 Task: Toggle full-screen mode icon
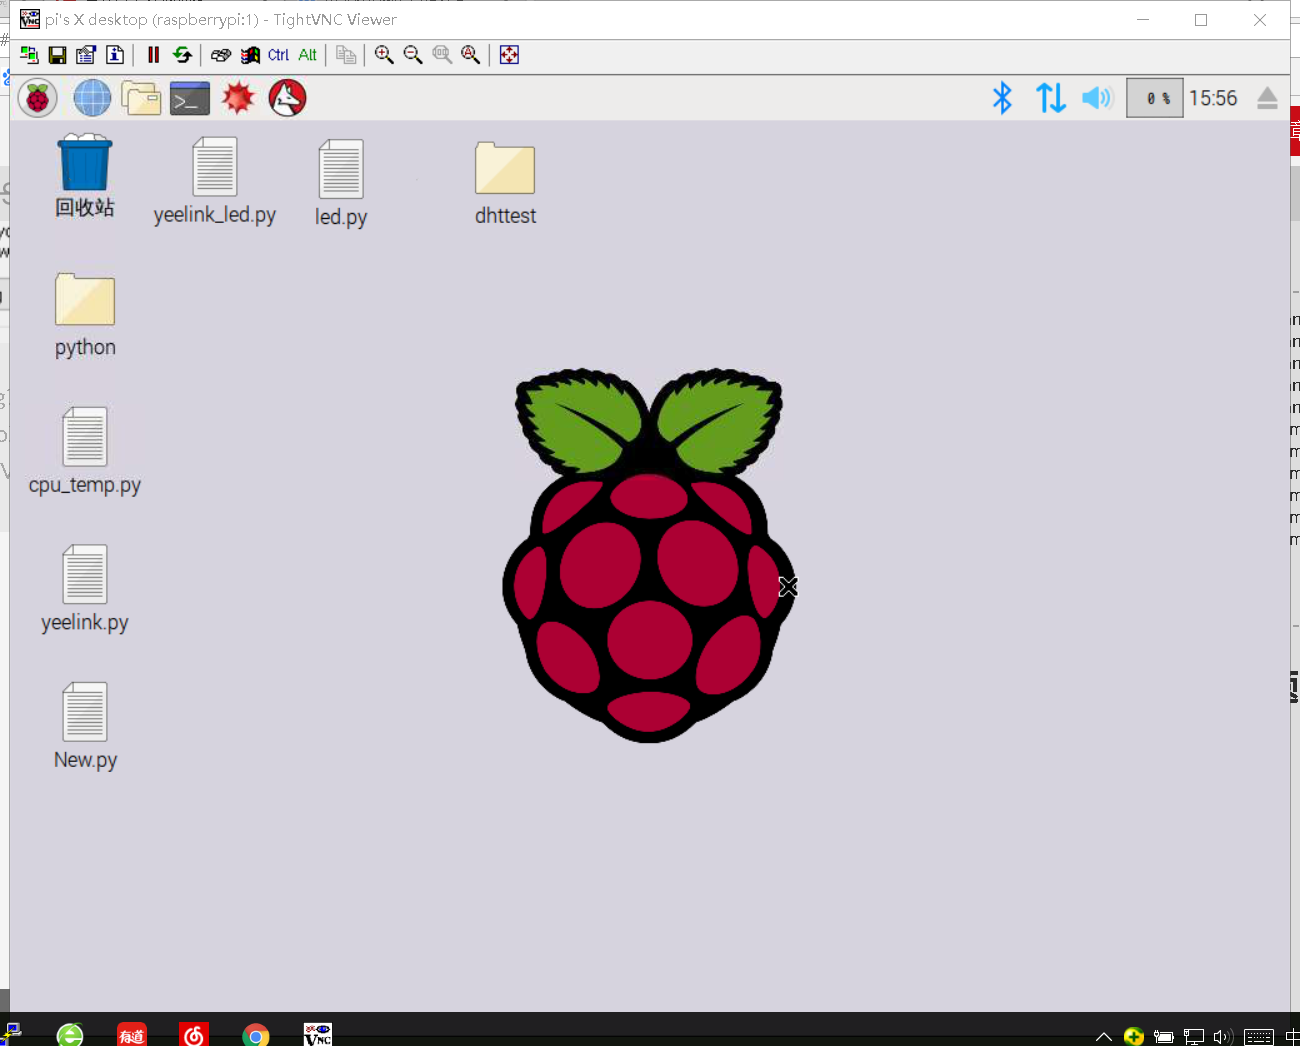[509, 55]
